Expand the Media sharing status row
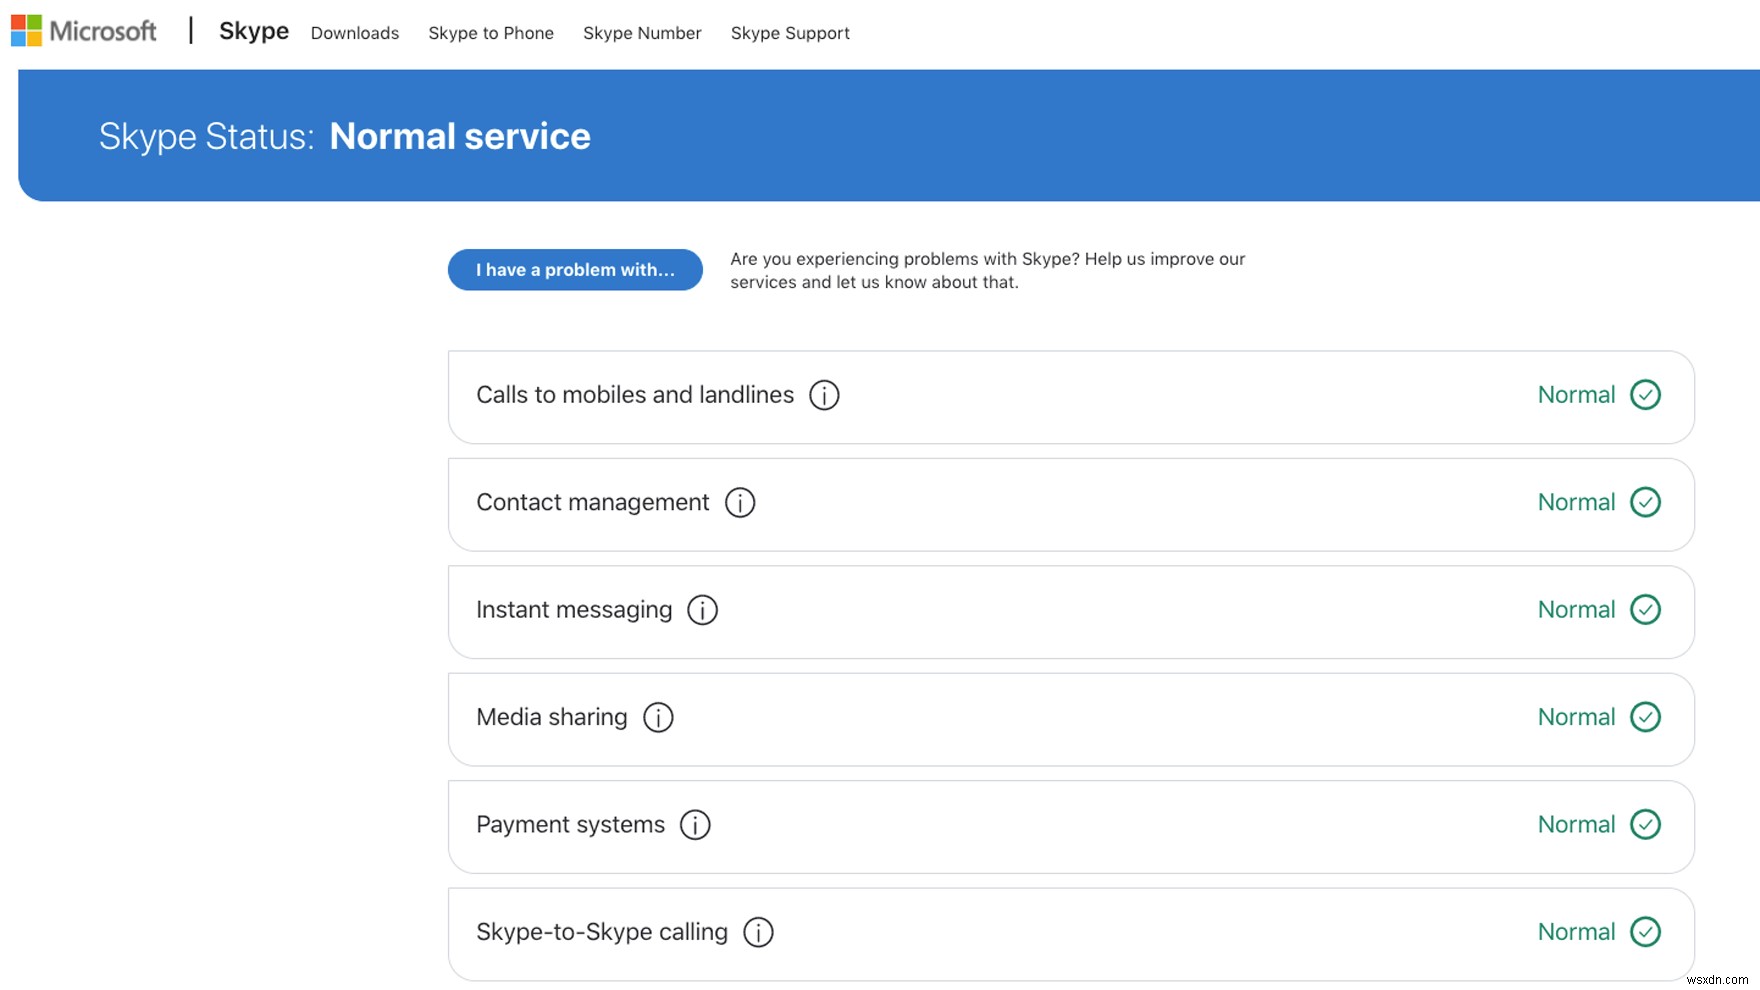 [1070, 718]
